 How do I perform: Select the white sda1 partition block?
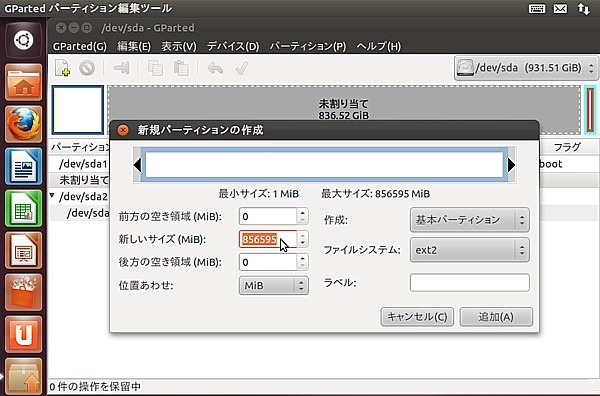pos(78,110)
